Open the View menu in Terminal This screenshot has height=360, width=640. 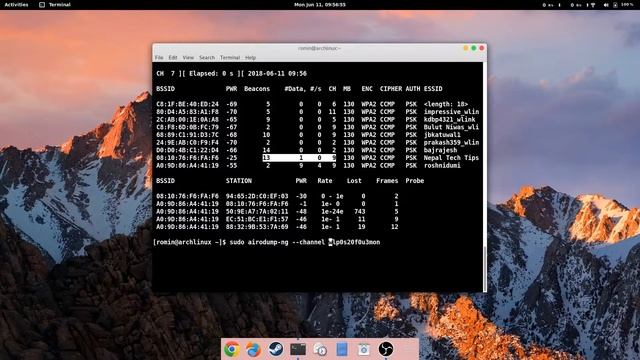point(188,58)
